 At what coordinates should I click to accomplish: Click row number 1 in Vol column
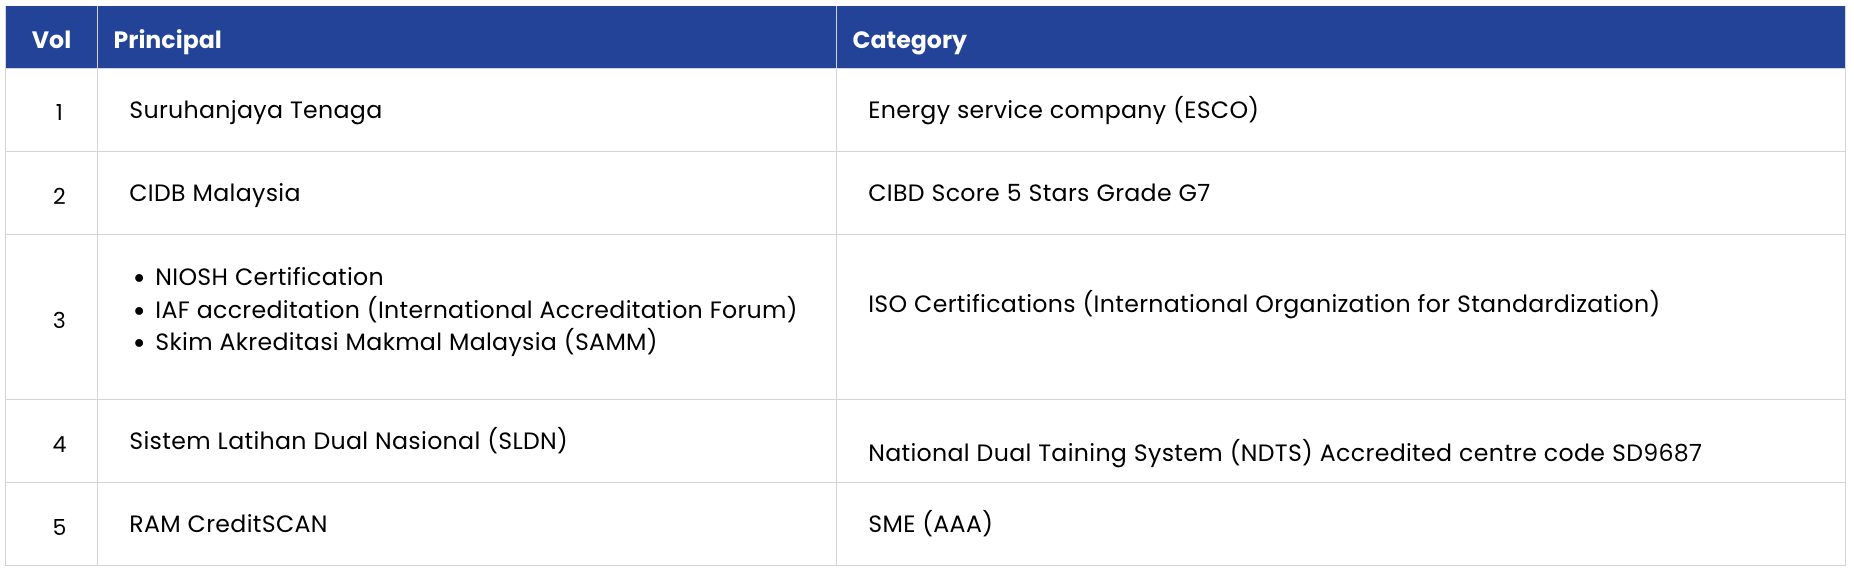click(x=59, y=112)
